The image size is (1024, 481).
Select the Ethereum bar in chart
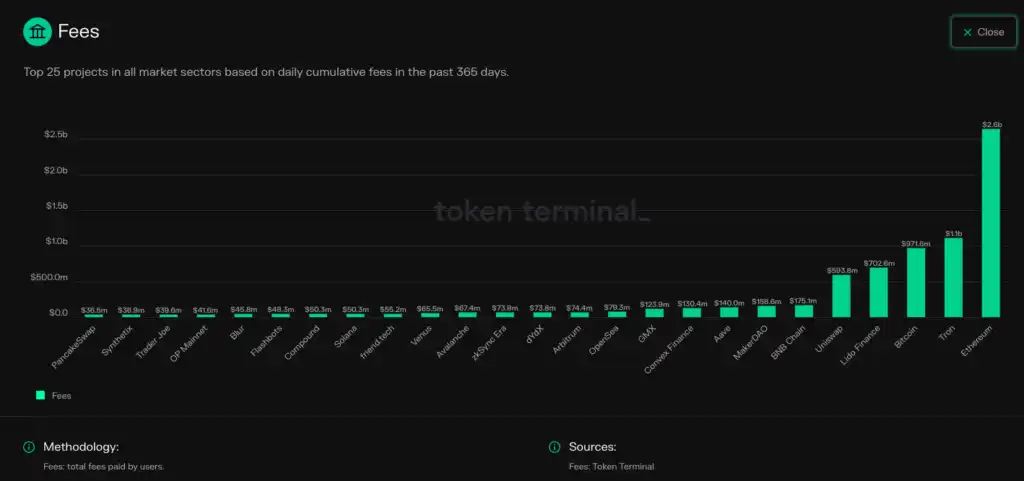(x=990, y=222)
